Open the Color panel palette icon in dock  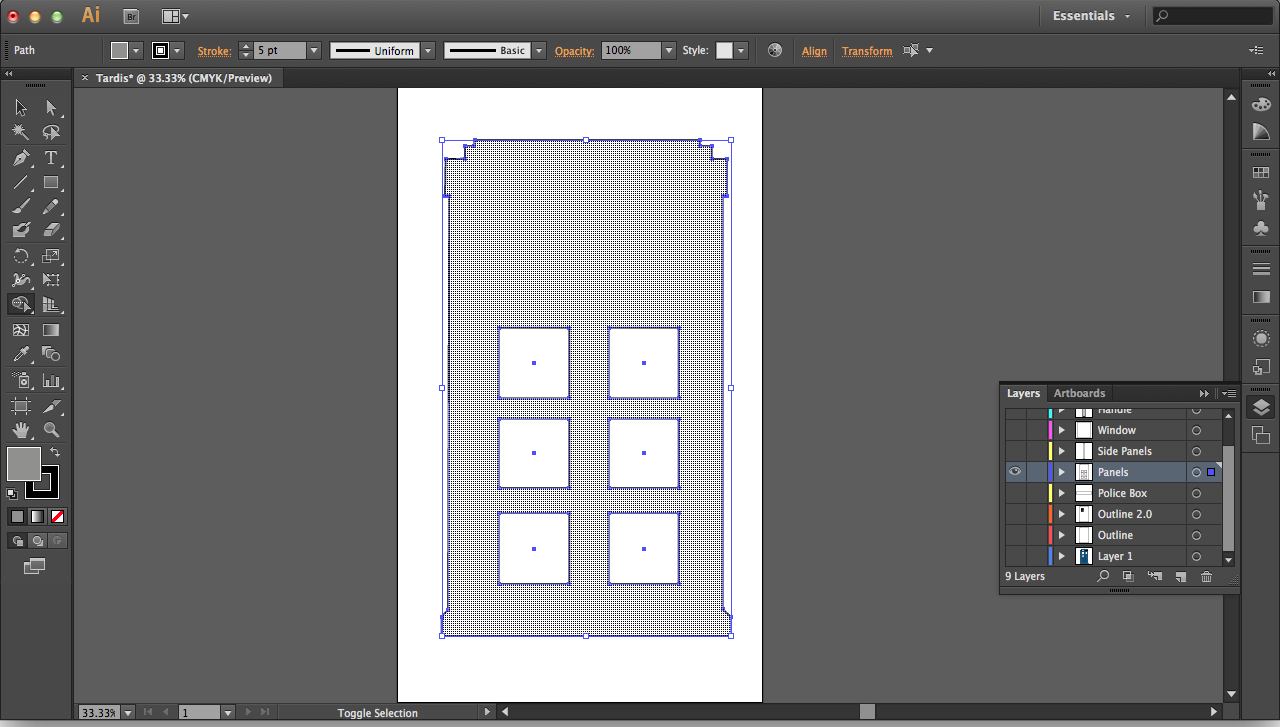point(1261,104)
